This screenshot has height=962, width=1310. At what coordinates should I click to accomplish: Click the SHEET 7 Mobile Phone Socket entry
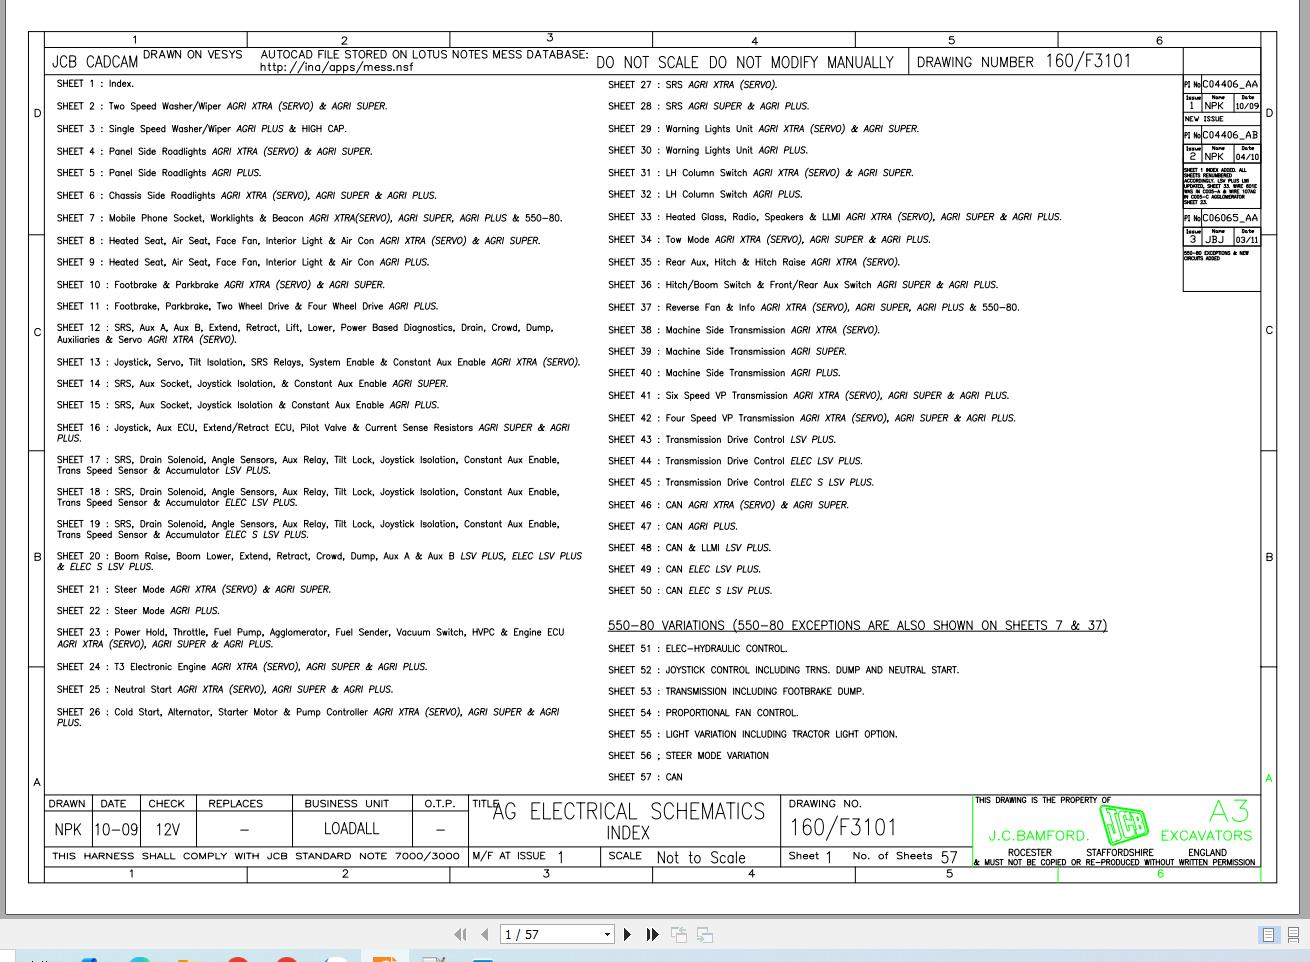point(309,218)
